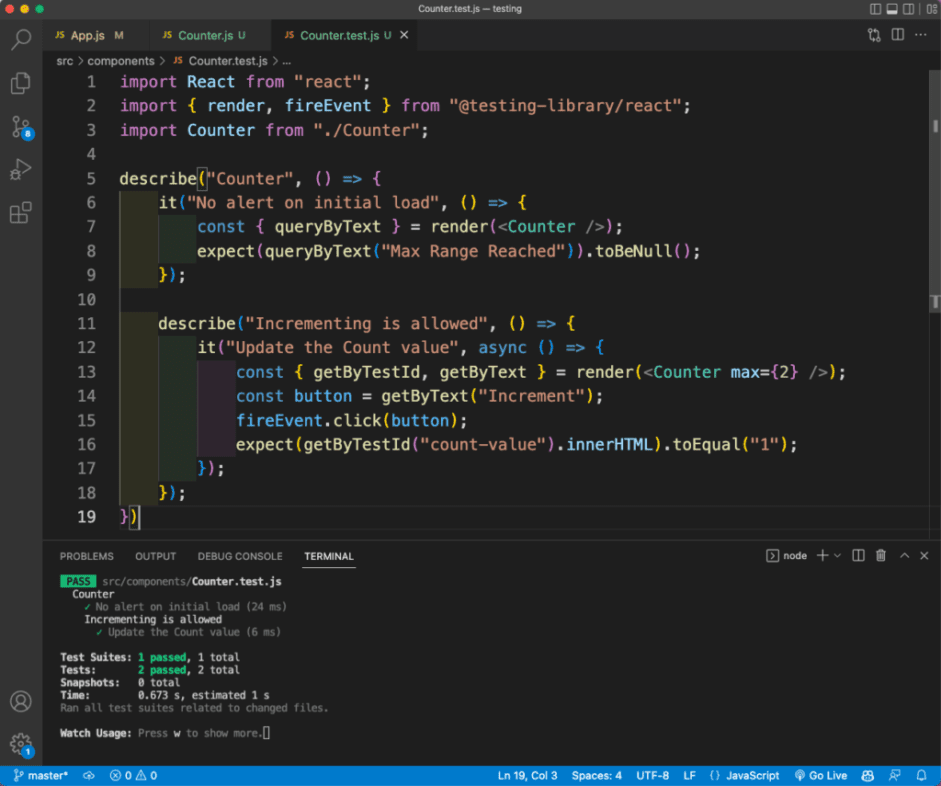Open the Extensions view
Screen dimensions: 941x786
21,212
